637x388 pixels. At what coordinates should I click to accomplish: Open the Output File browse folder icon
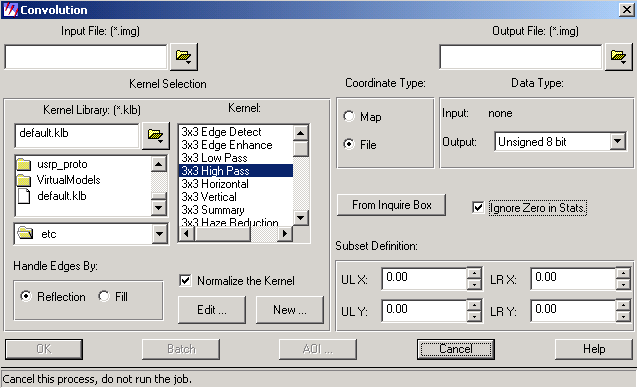click(618, 56)
